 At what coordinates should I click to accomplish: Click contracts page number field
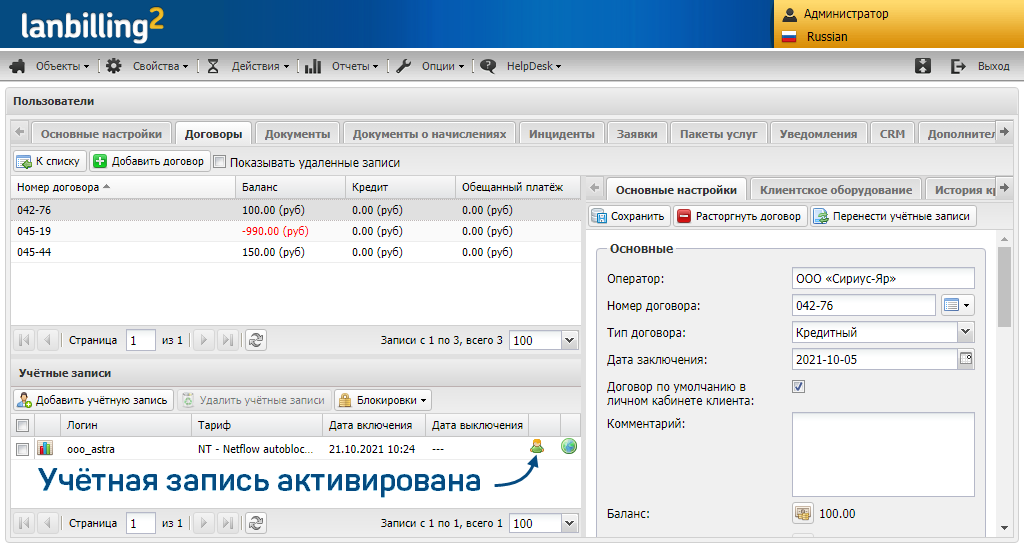click(140, 340)
